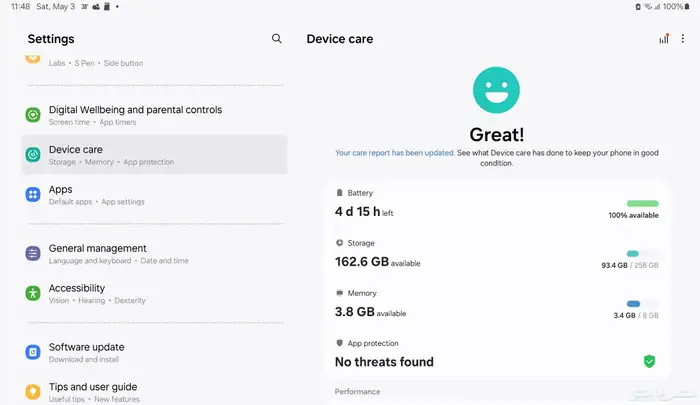Tap the Apps blue grid icon

(33, 195)
